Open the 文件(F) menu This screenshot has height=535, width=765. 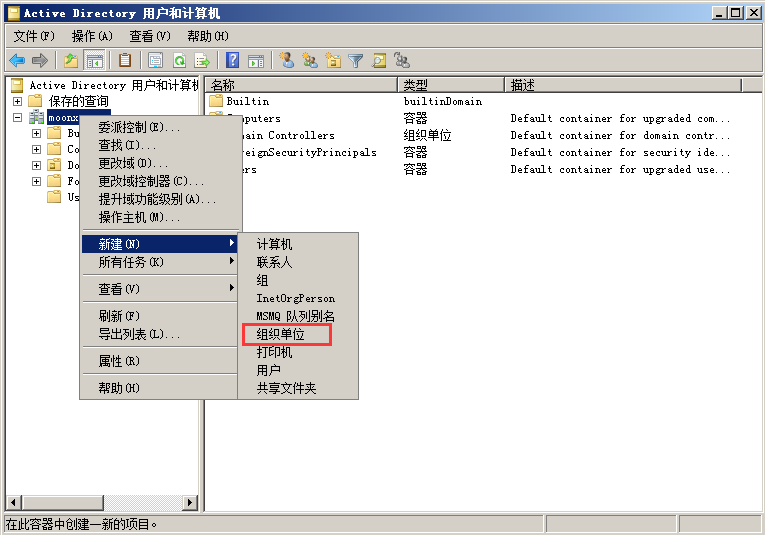click(x=34, y=36)
